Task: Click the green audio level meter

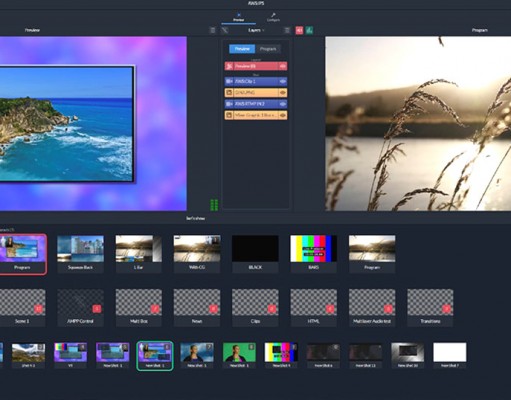Action: [x=214, y=205]
